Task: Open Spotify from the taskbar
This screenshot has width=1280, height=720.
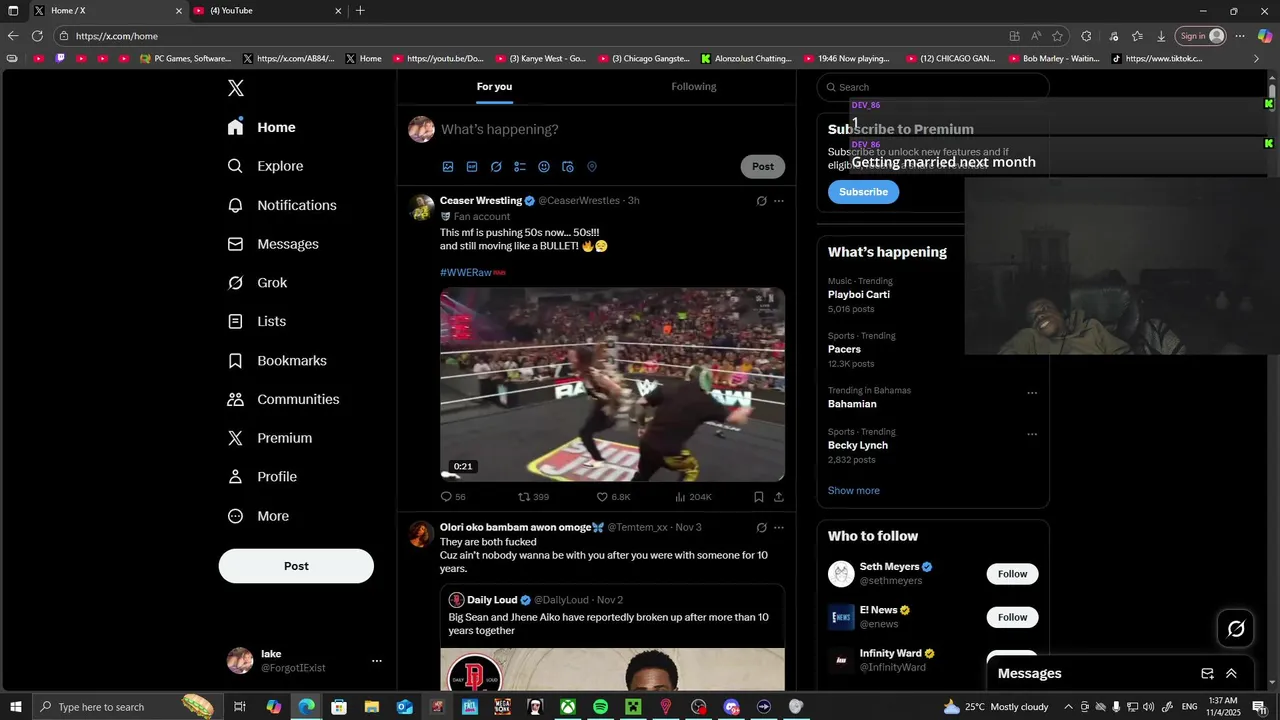Action: click(x=600, y=707)
